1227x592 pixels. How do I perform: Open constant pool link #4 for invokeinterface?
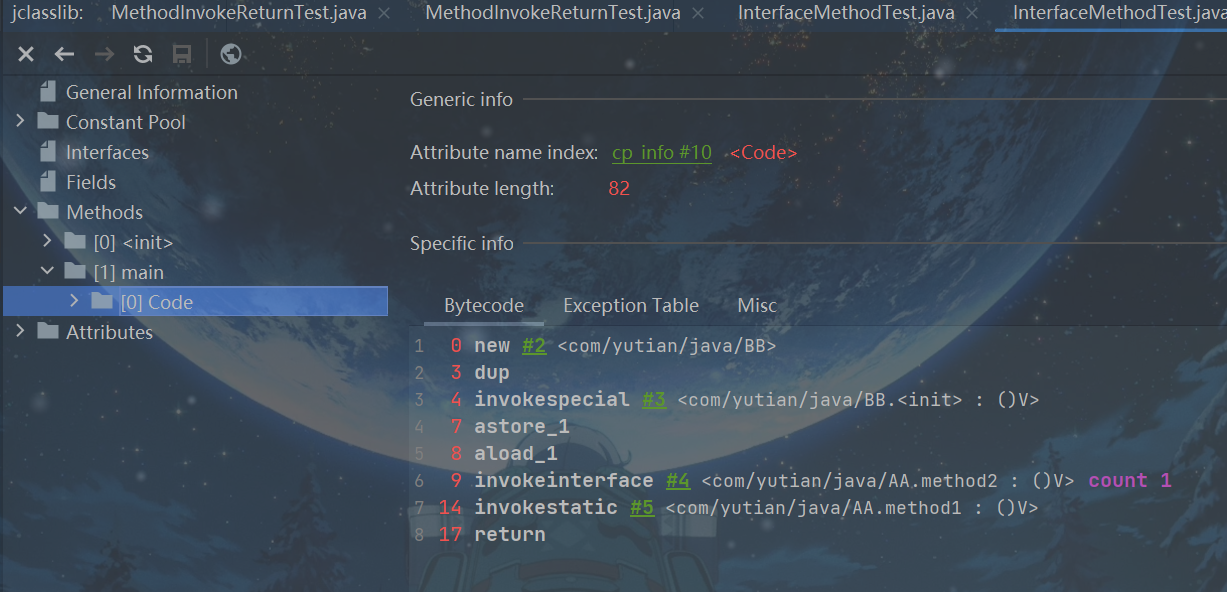coord(677,481)
